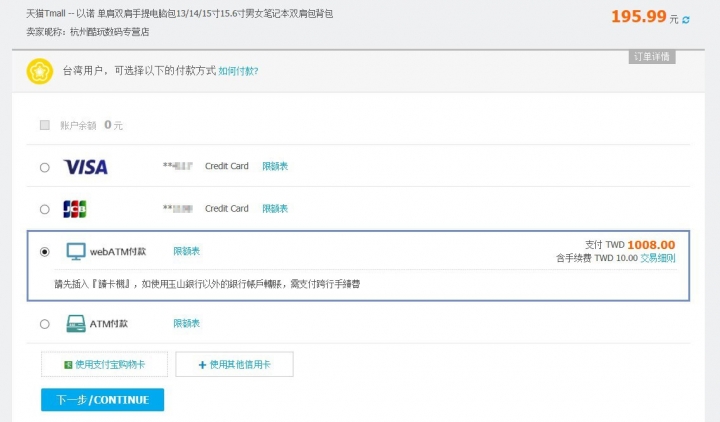This screenshot has height=422, width=720.
Task: Click the 下一步/CONTINUE button
Action: coord(102,400)
